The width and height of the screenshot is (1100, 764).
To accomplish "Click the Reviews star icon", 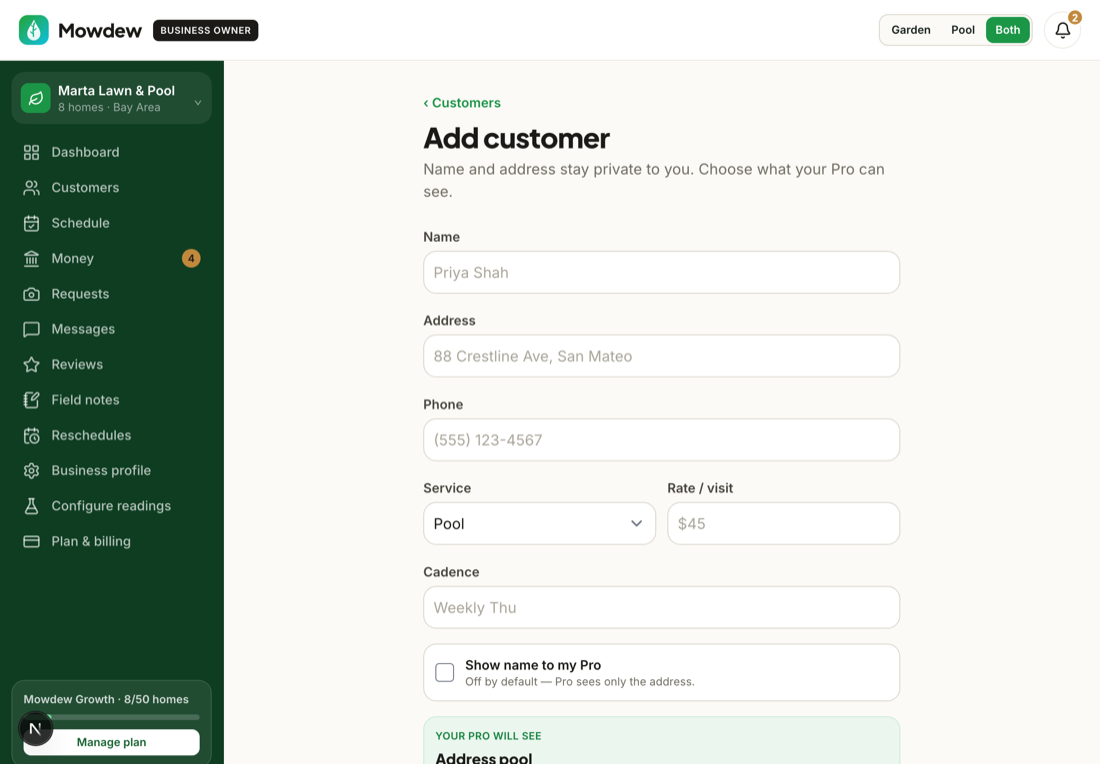I will [x=32, y=364].
